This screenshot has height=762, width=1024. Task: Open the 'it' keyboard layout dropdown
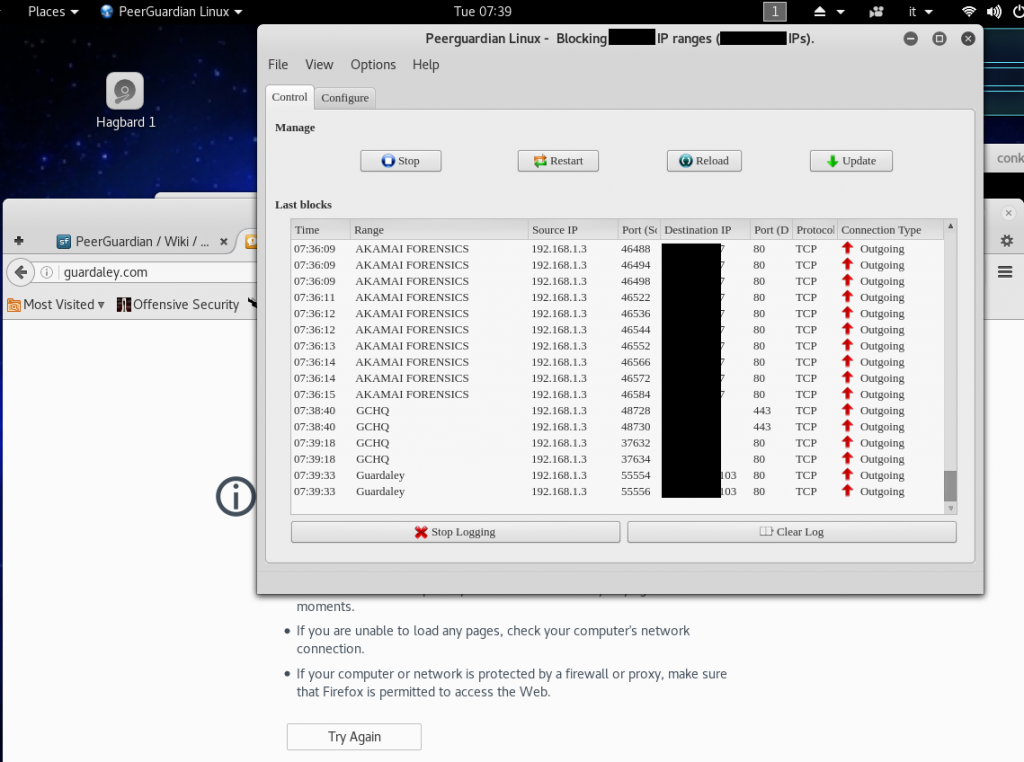click(x=920, y=12)
